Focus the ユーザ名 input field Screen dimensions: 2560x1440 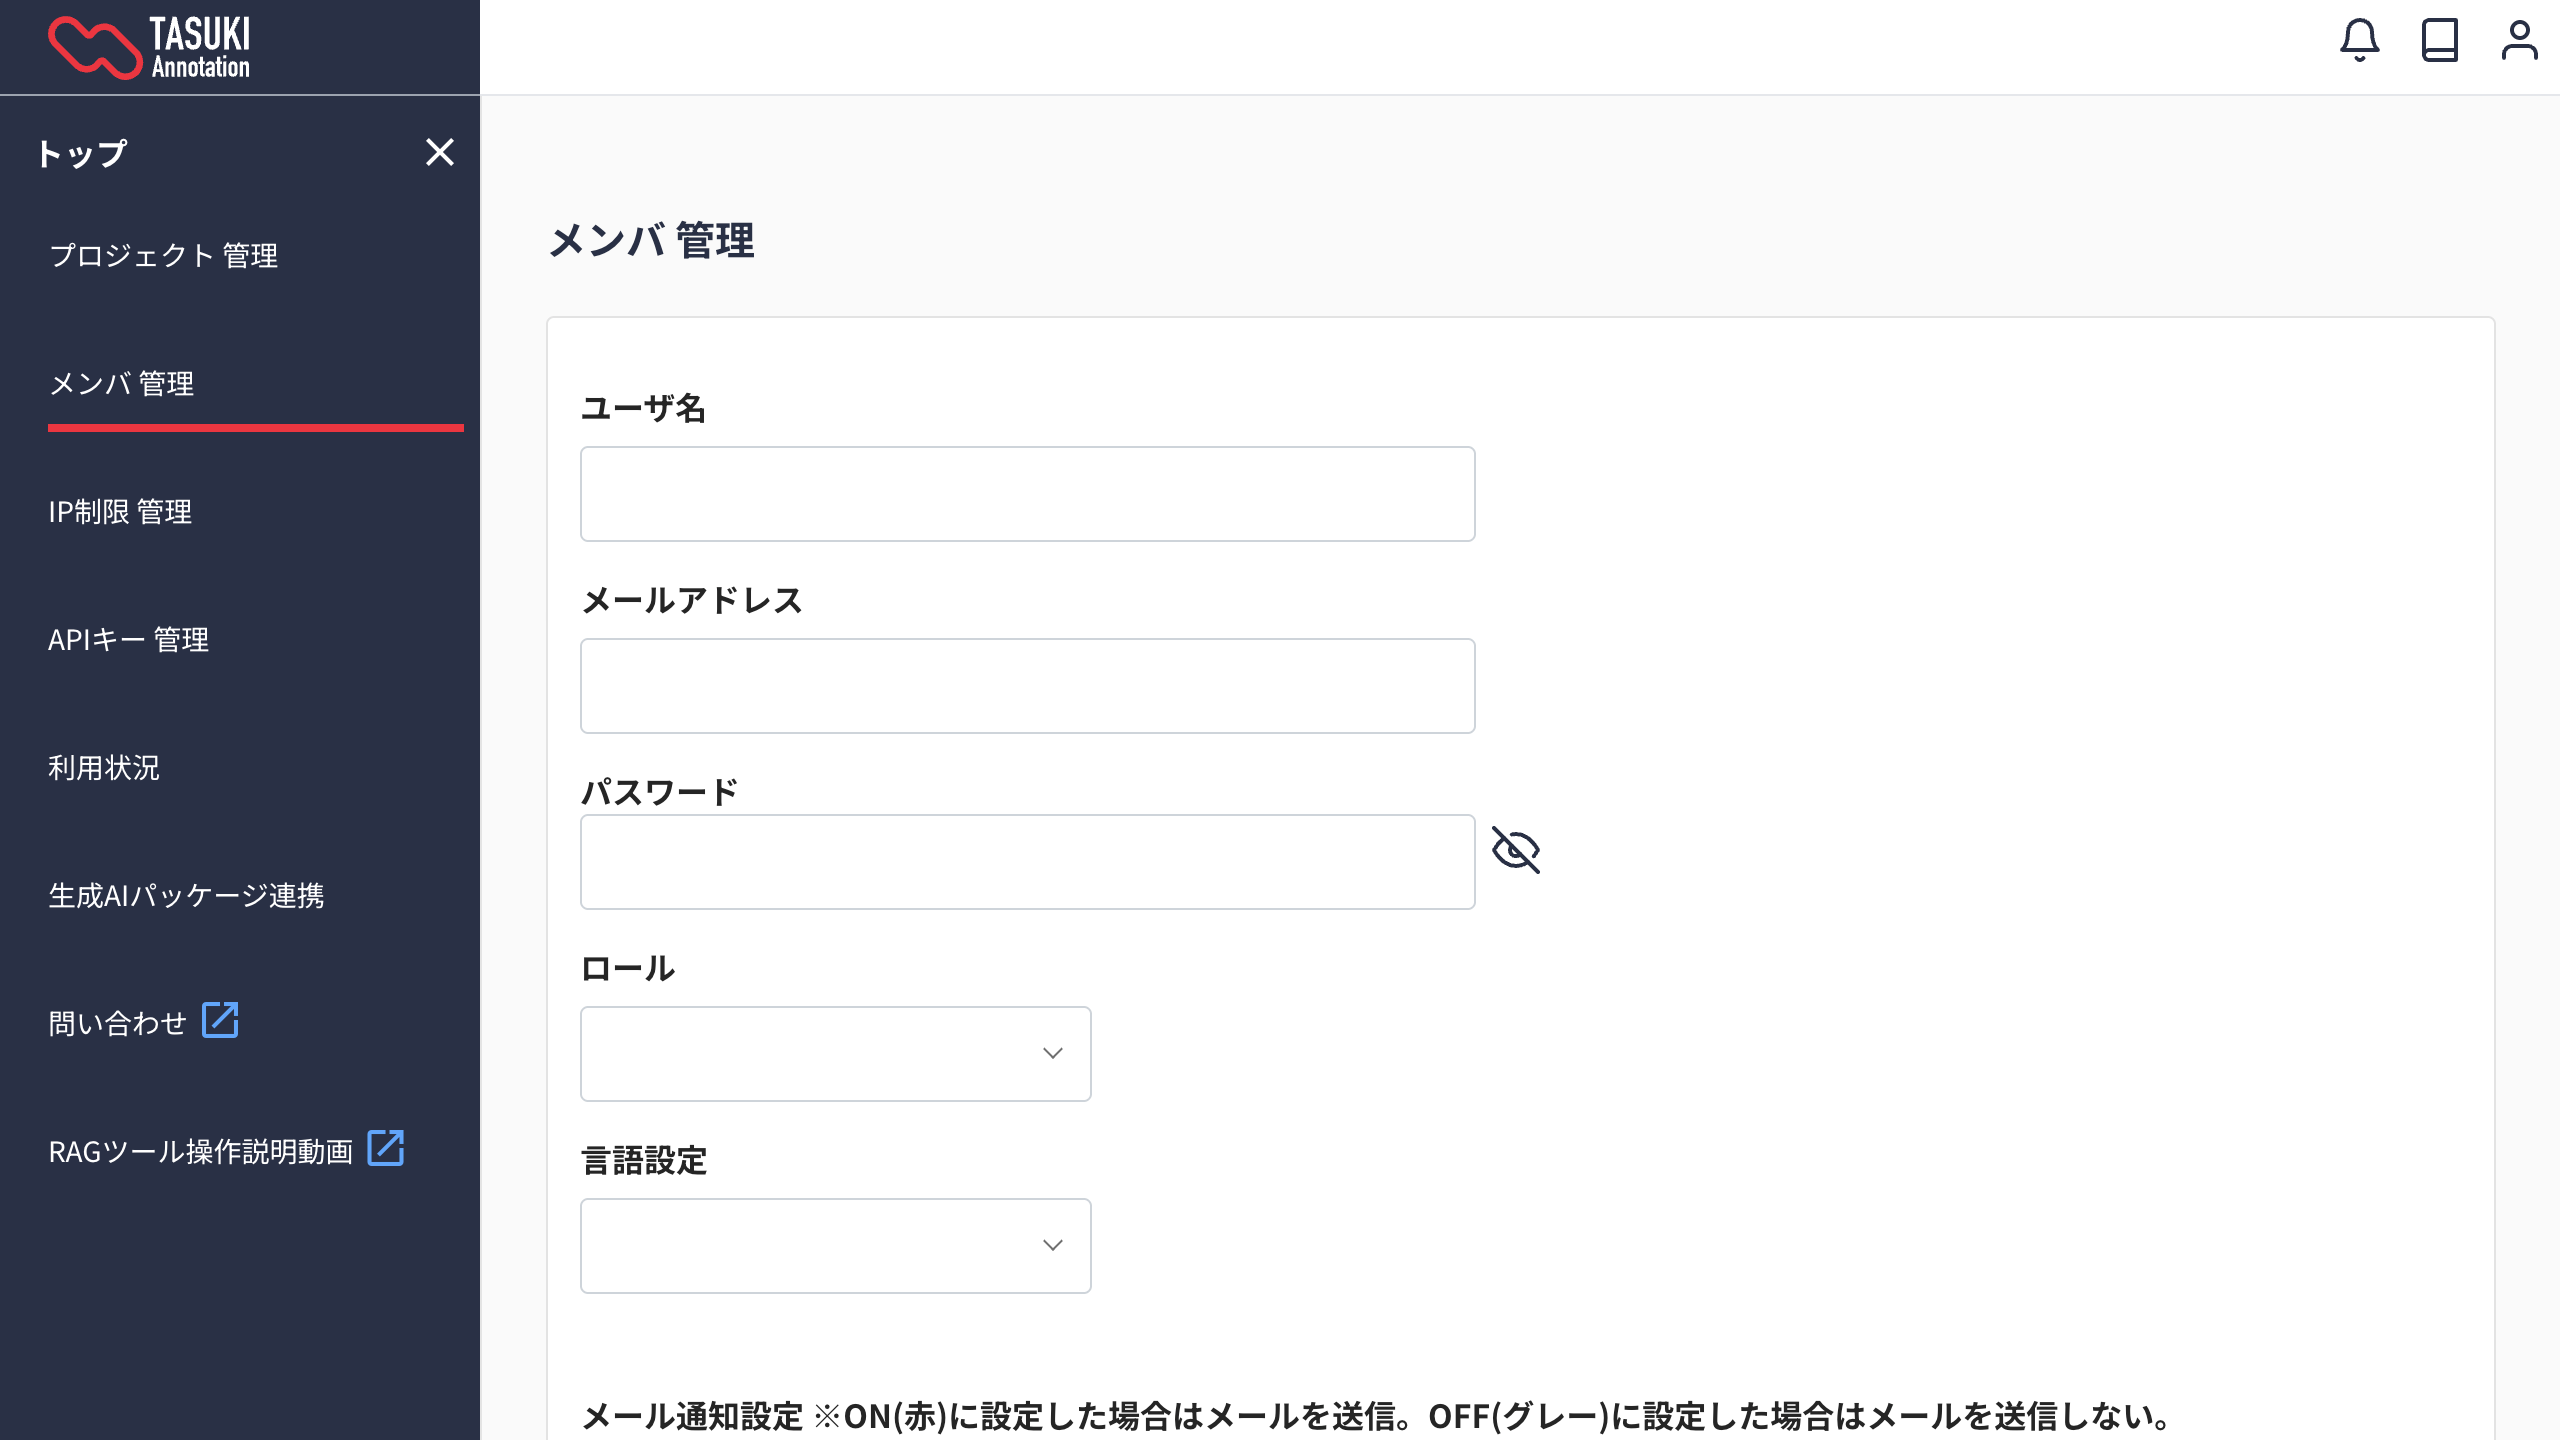pyautogui.click(x=1027, y=494)
